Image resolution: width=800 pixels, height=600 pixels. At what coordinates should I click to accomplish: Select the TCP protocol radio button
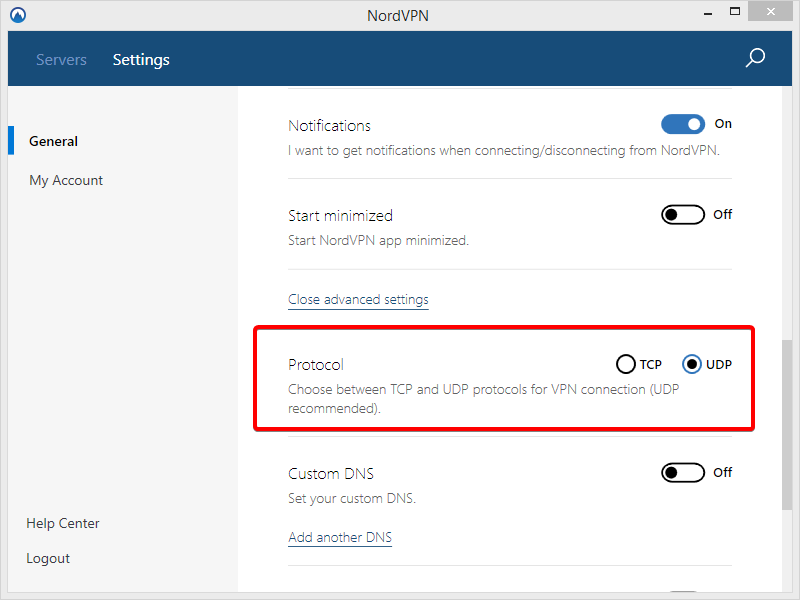click(626, 364)
